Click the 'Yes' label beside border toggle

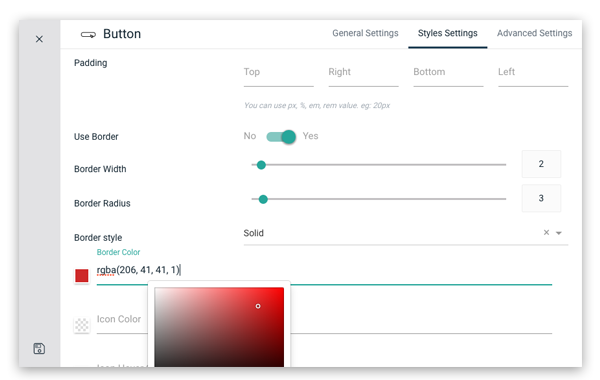(x=310, y=136)
